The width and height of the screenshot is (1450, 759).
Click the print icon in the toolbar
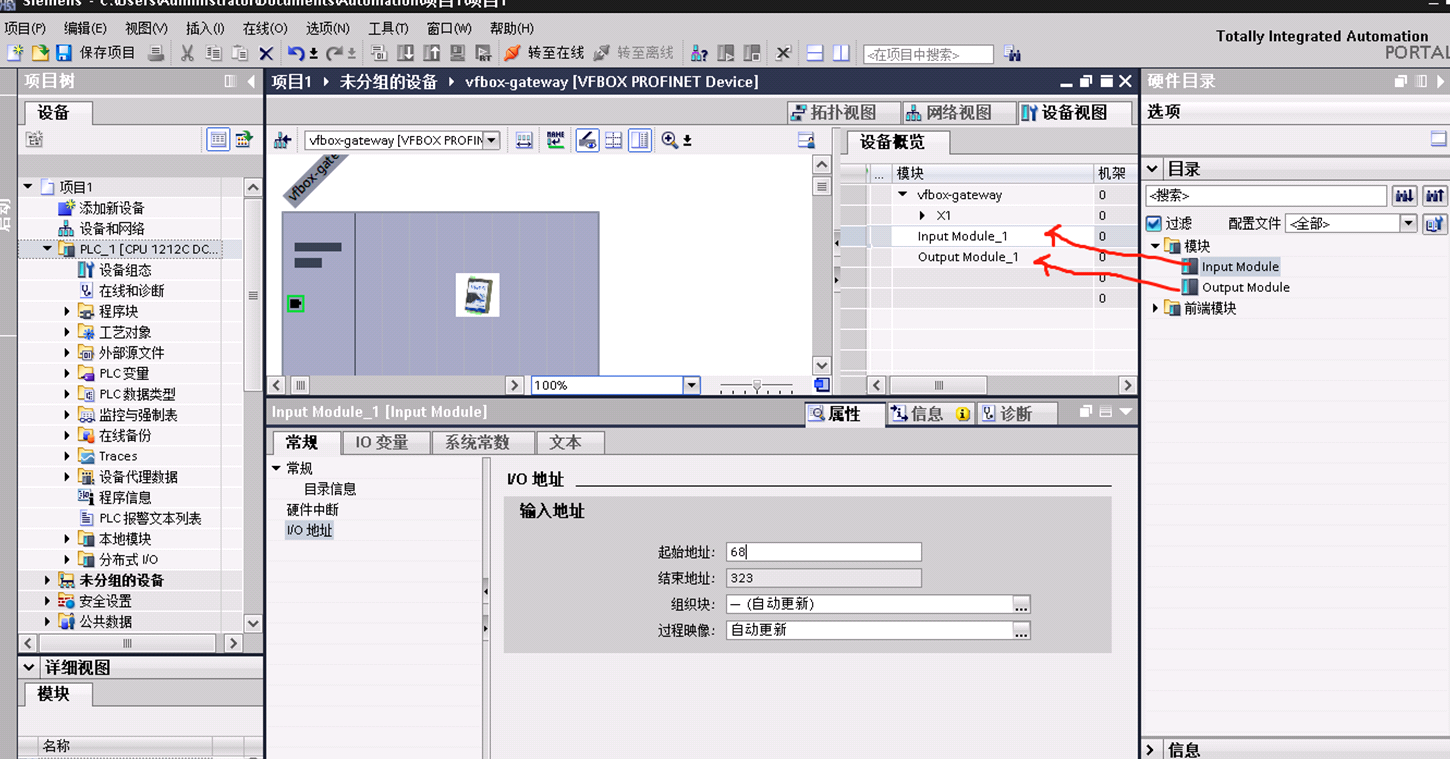coord(156,53)
